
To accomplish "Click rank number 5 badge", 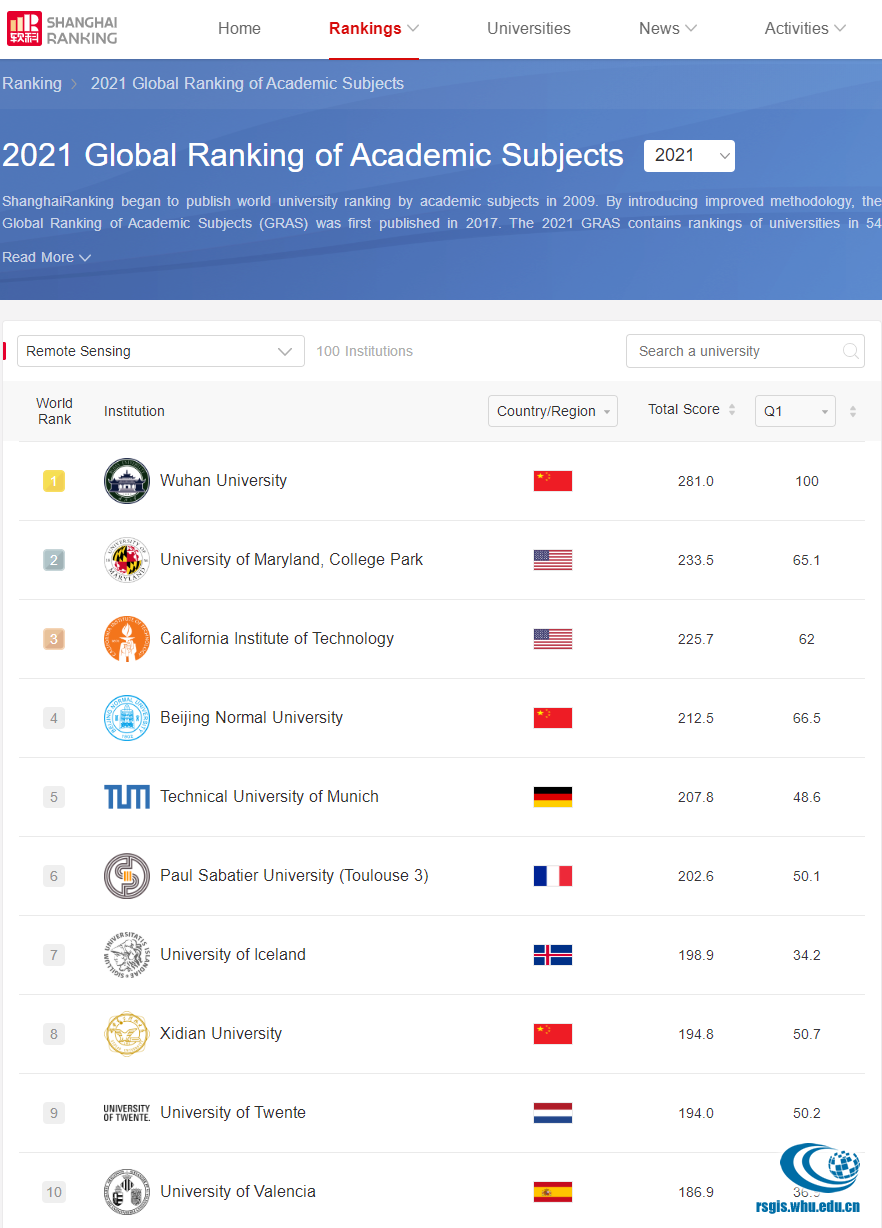I will 54,797.
